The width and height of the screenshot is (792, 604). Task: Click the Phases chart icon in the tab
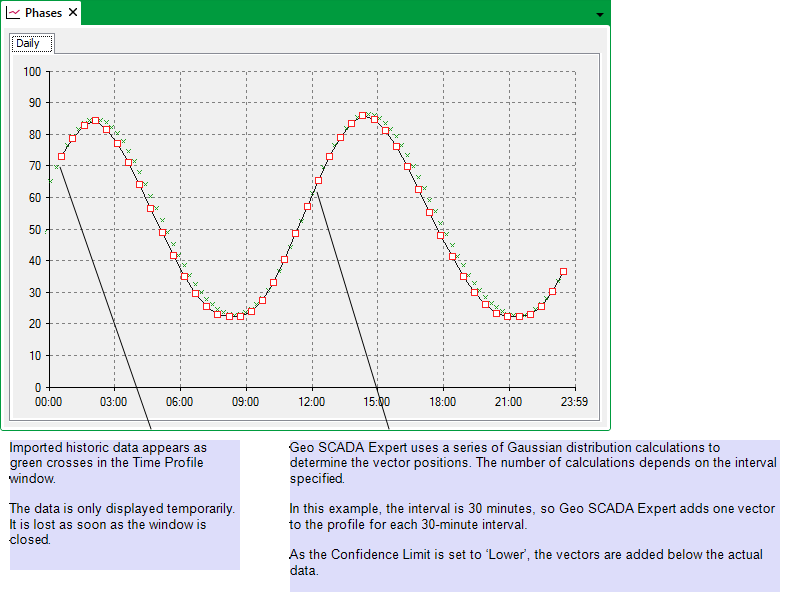pyautogui.click(x=13, y=13)
